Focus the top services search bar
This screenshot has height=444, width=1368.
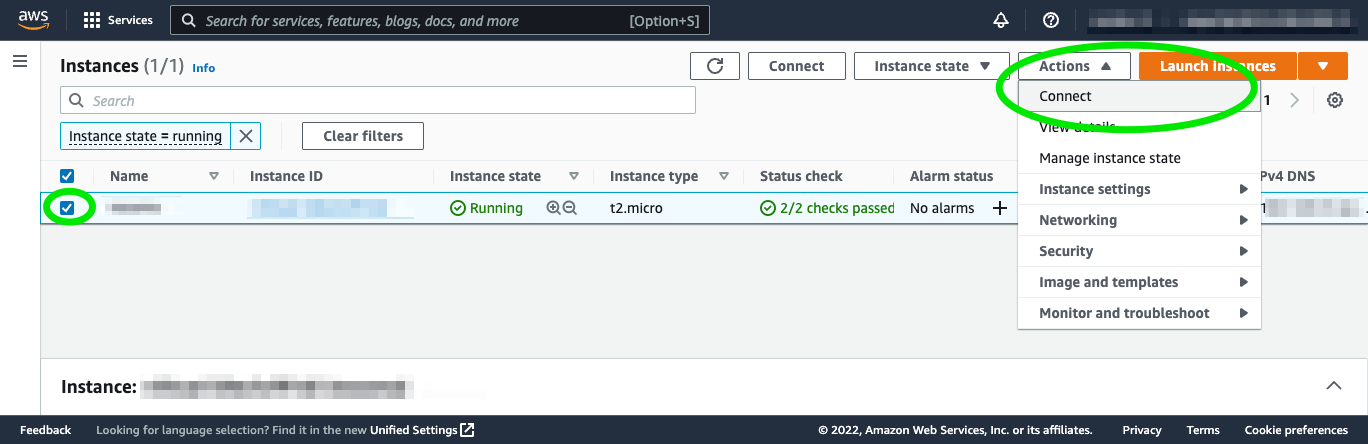point(440,20)
